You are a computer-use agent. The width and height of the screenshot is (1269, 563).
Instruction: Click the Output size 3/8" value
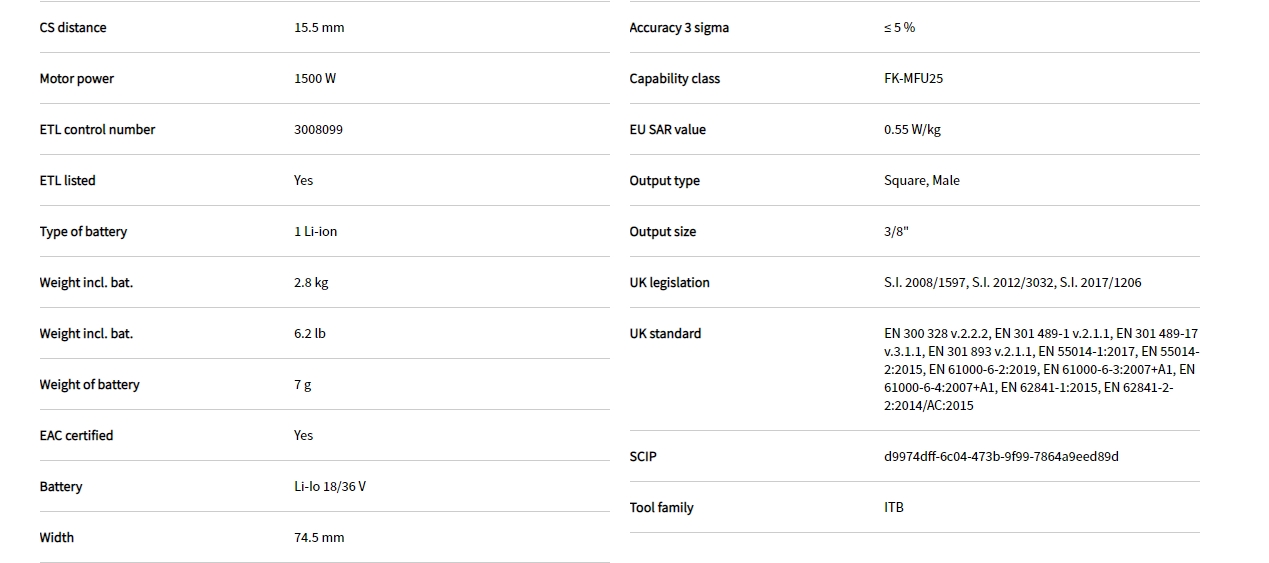pos(896,232)
